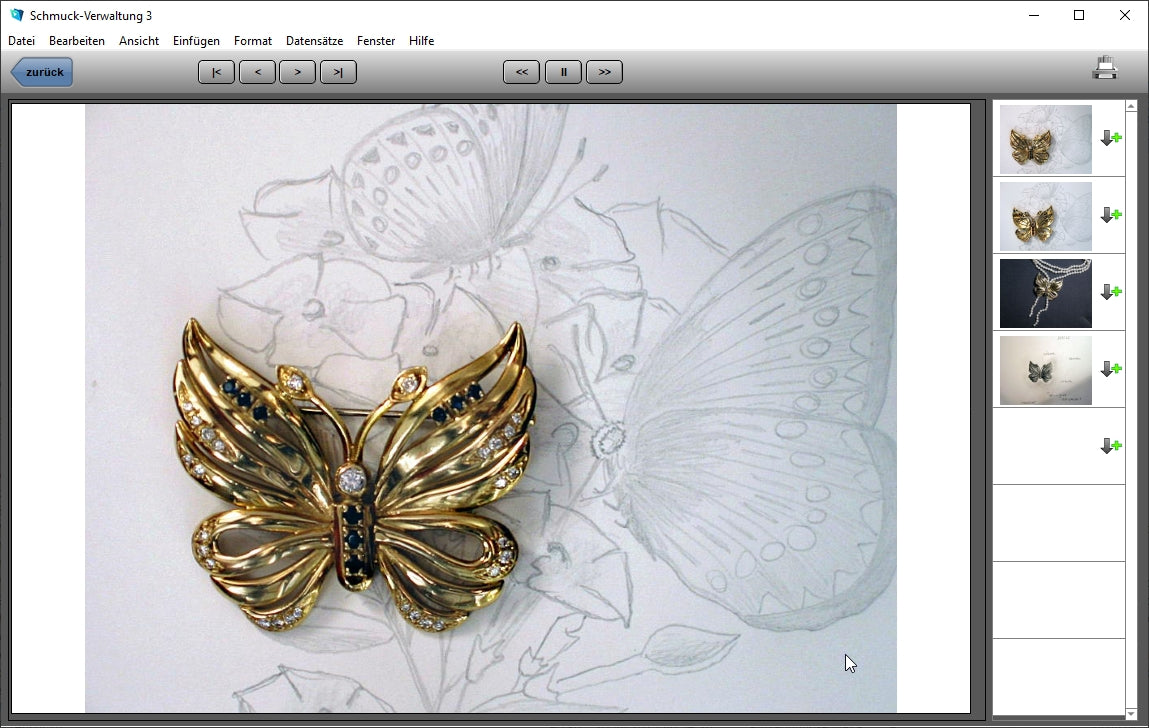The width and height of the screenshot is (1149, 728).
Task: Click the thumbnail list scroll down arrow
Action: click(1131, 713)
